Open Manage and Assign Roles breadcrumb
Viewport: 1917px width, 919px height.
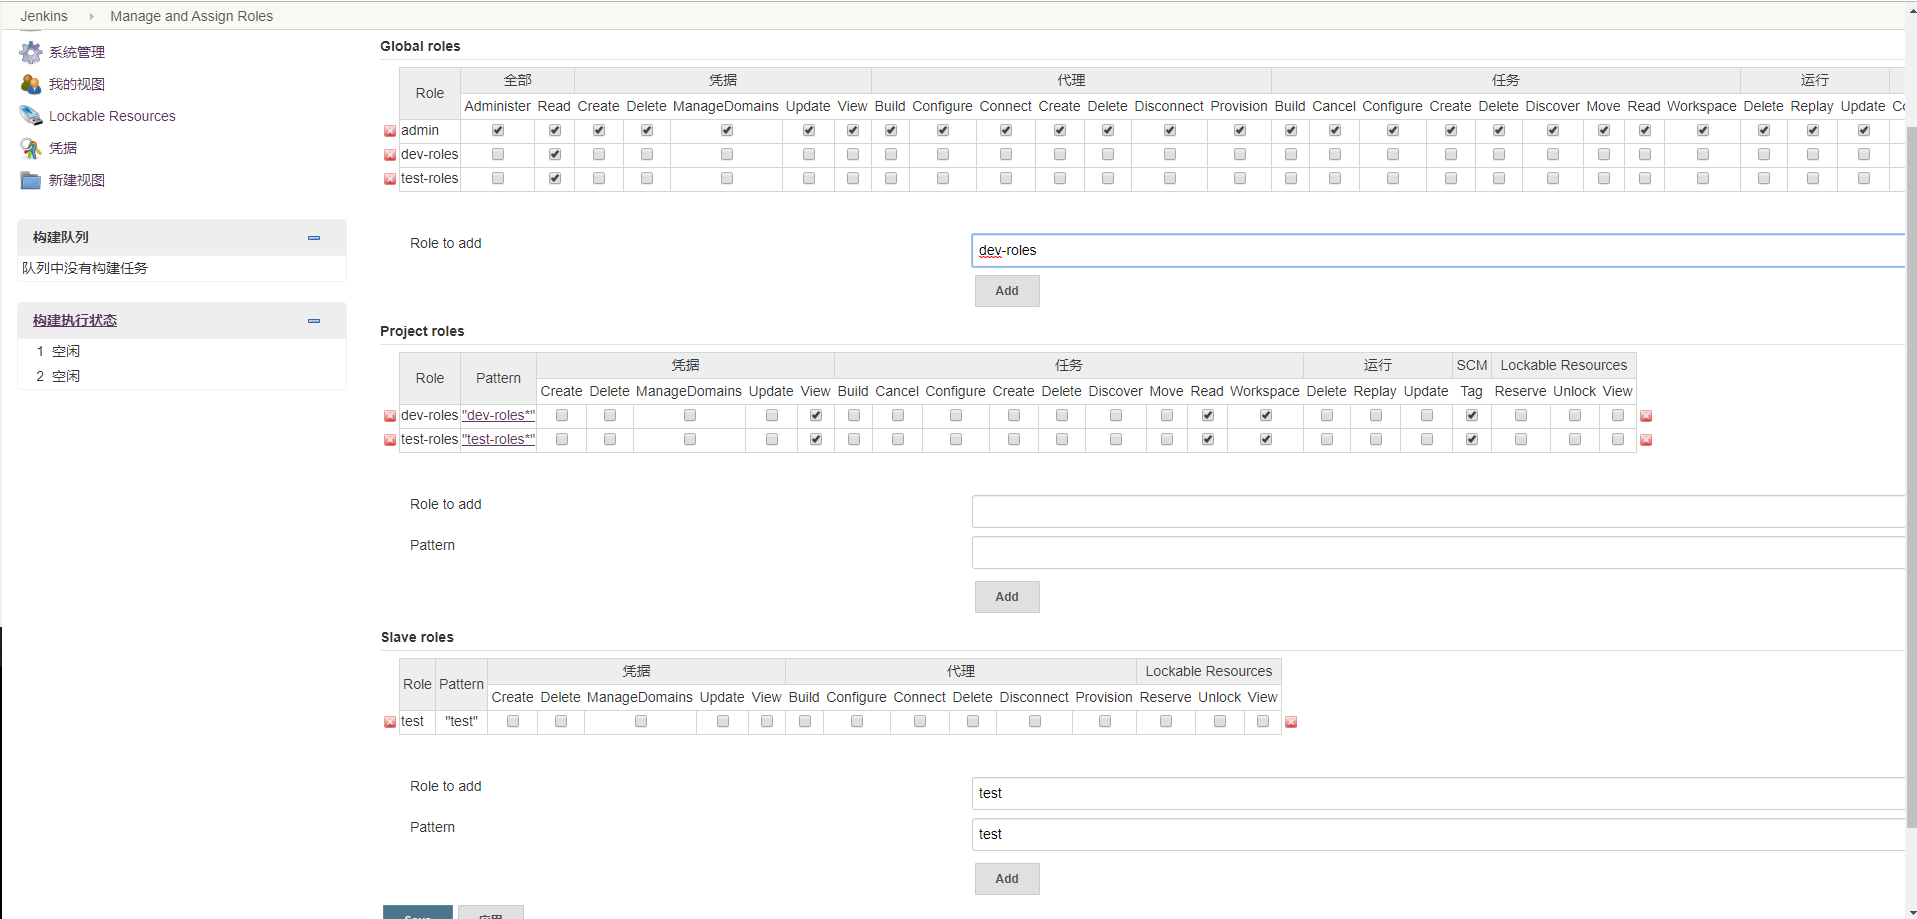click(x=191, y=16)
